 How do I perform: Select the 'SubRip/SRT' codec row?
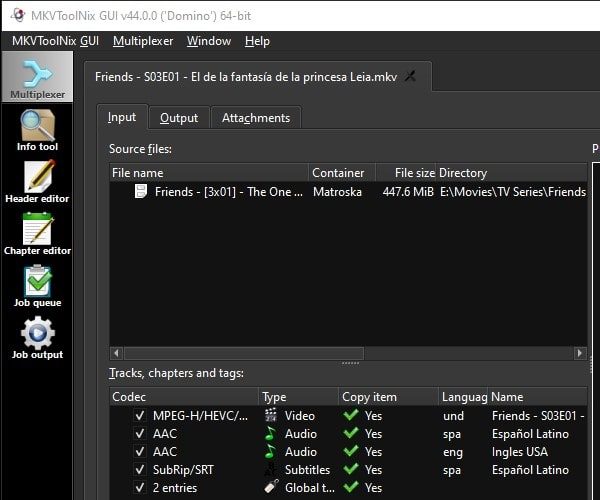(x=183, y=470)
